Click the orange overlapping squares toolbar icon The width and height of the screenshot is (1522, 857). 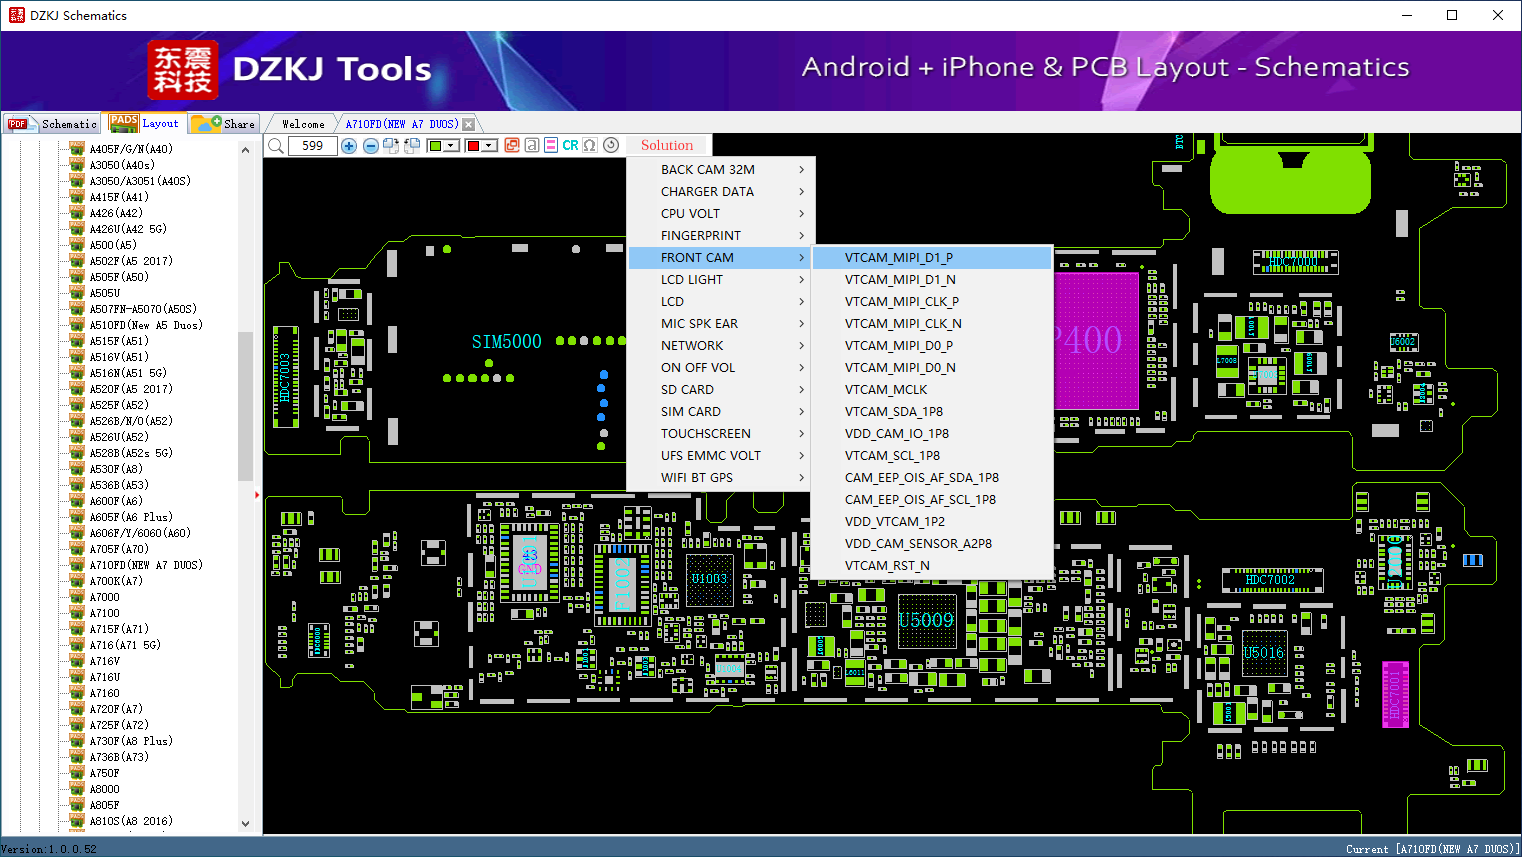(x=512, y=145)
